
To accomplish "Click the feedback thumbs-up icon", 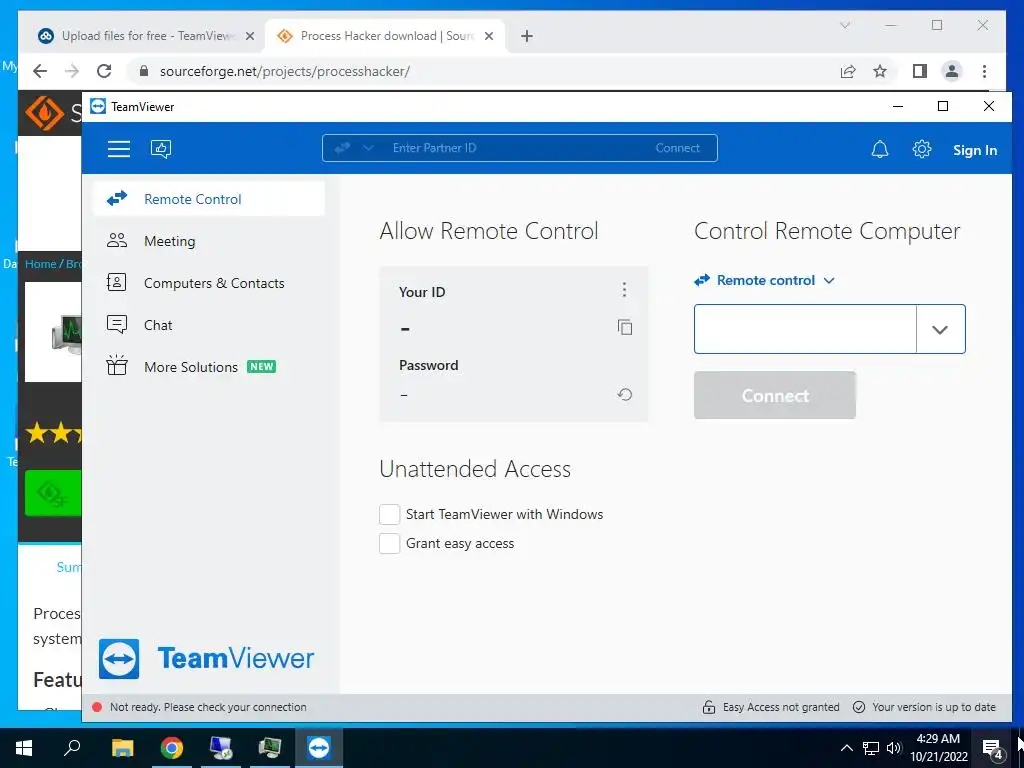I will point(161,149).
